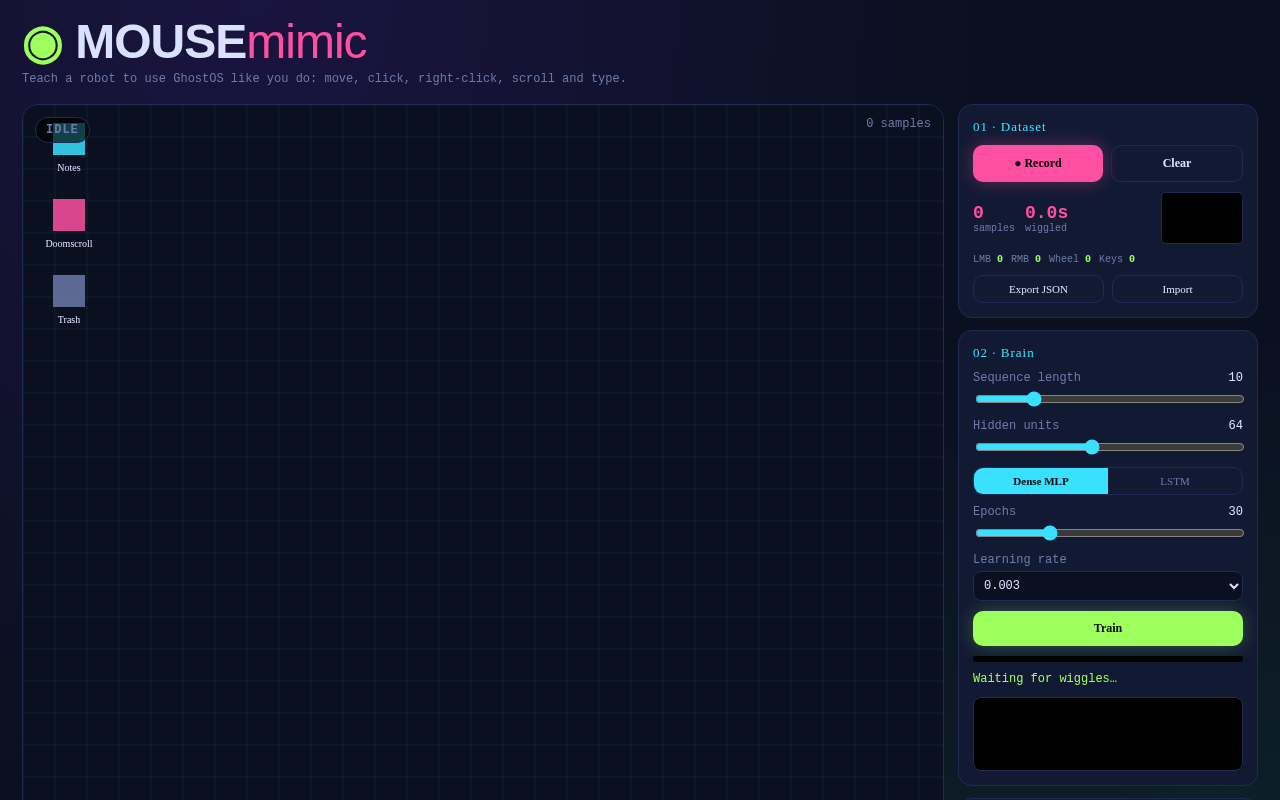Click the Keys count label
The width and height of the screenshot is (1280, 800).
(1117, 260)
